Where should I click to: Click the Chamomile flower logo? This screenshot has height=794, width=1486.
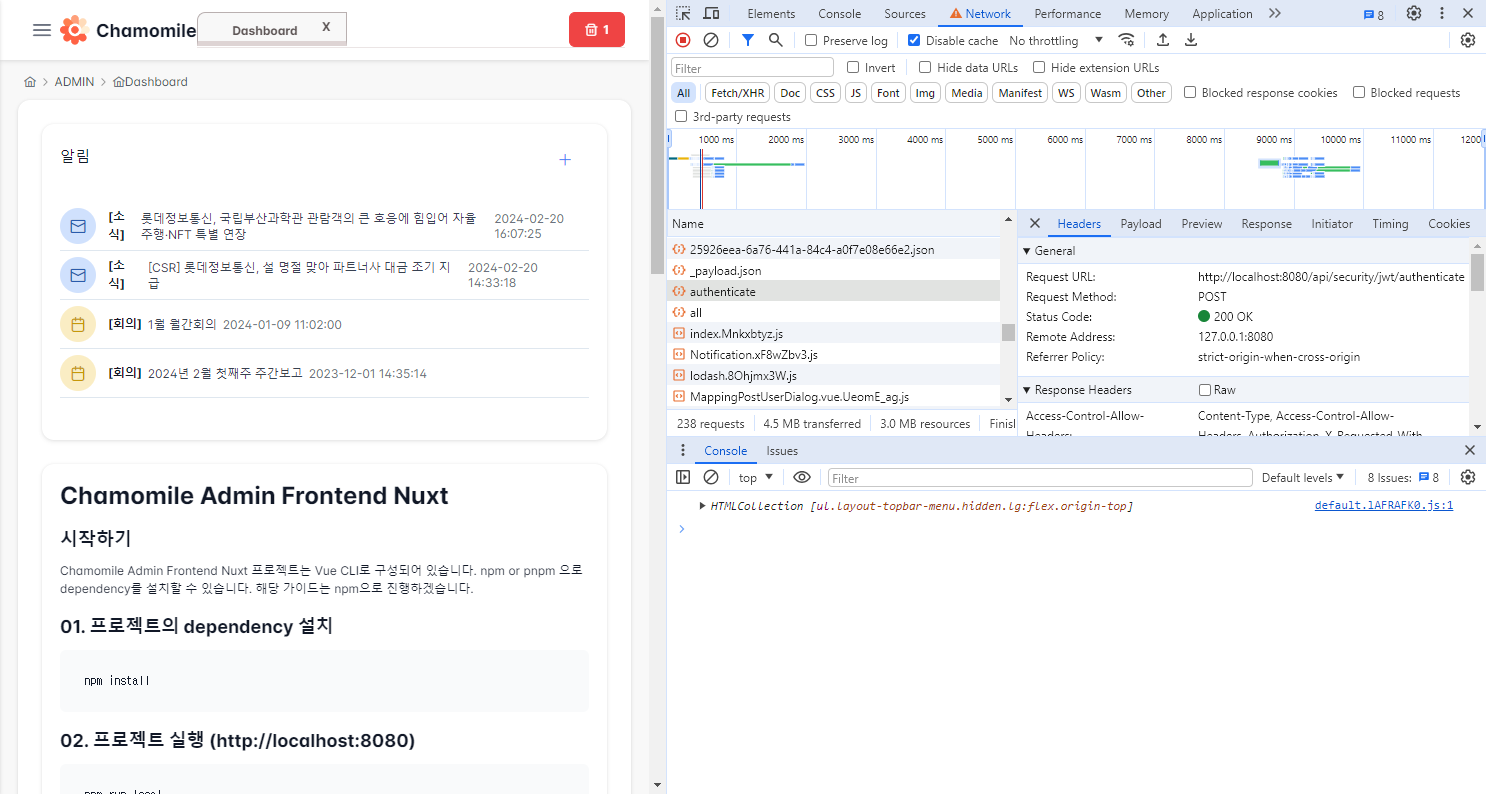point(73,30)
